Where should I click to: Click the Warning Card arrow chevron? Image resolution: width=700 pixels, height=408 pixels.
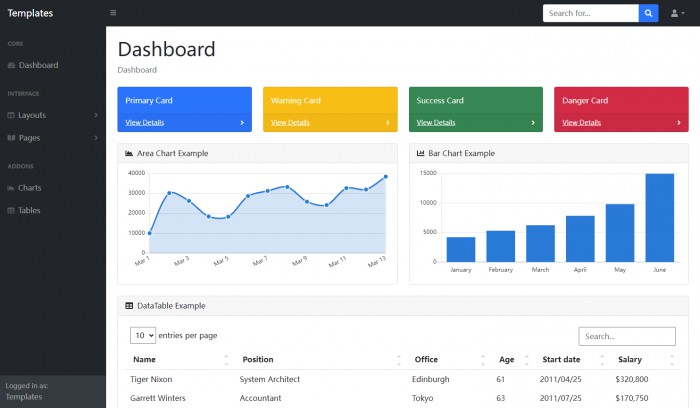pyautogui.click(x=388, y=123)
